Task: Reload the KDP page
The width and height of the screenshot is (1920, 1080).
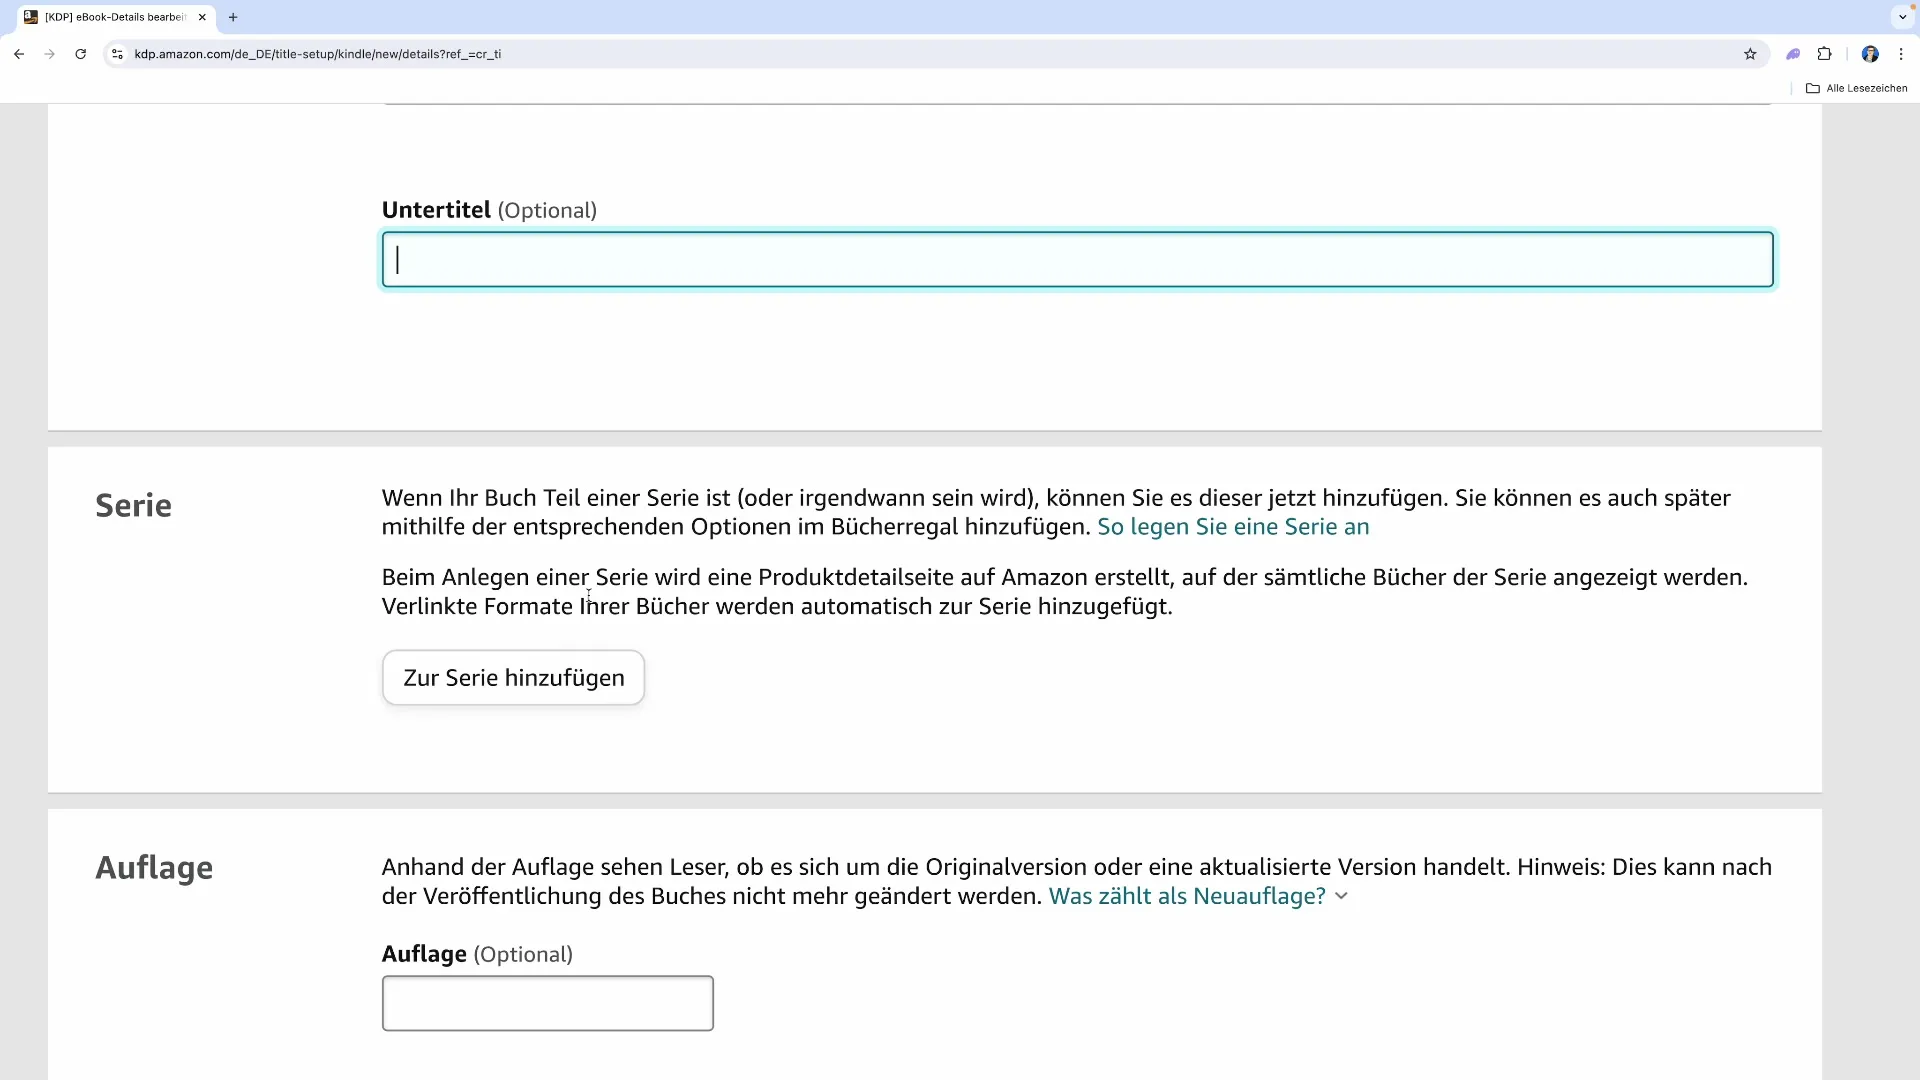Action: pos(81,54)
